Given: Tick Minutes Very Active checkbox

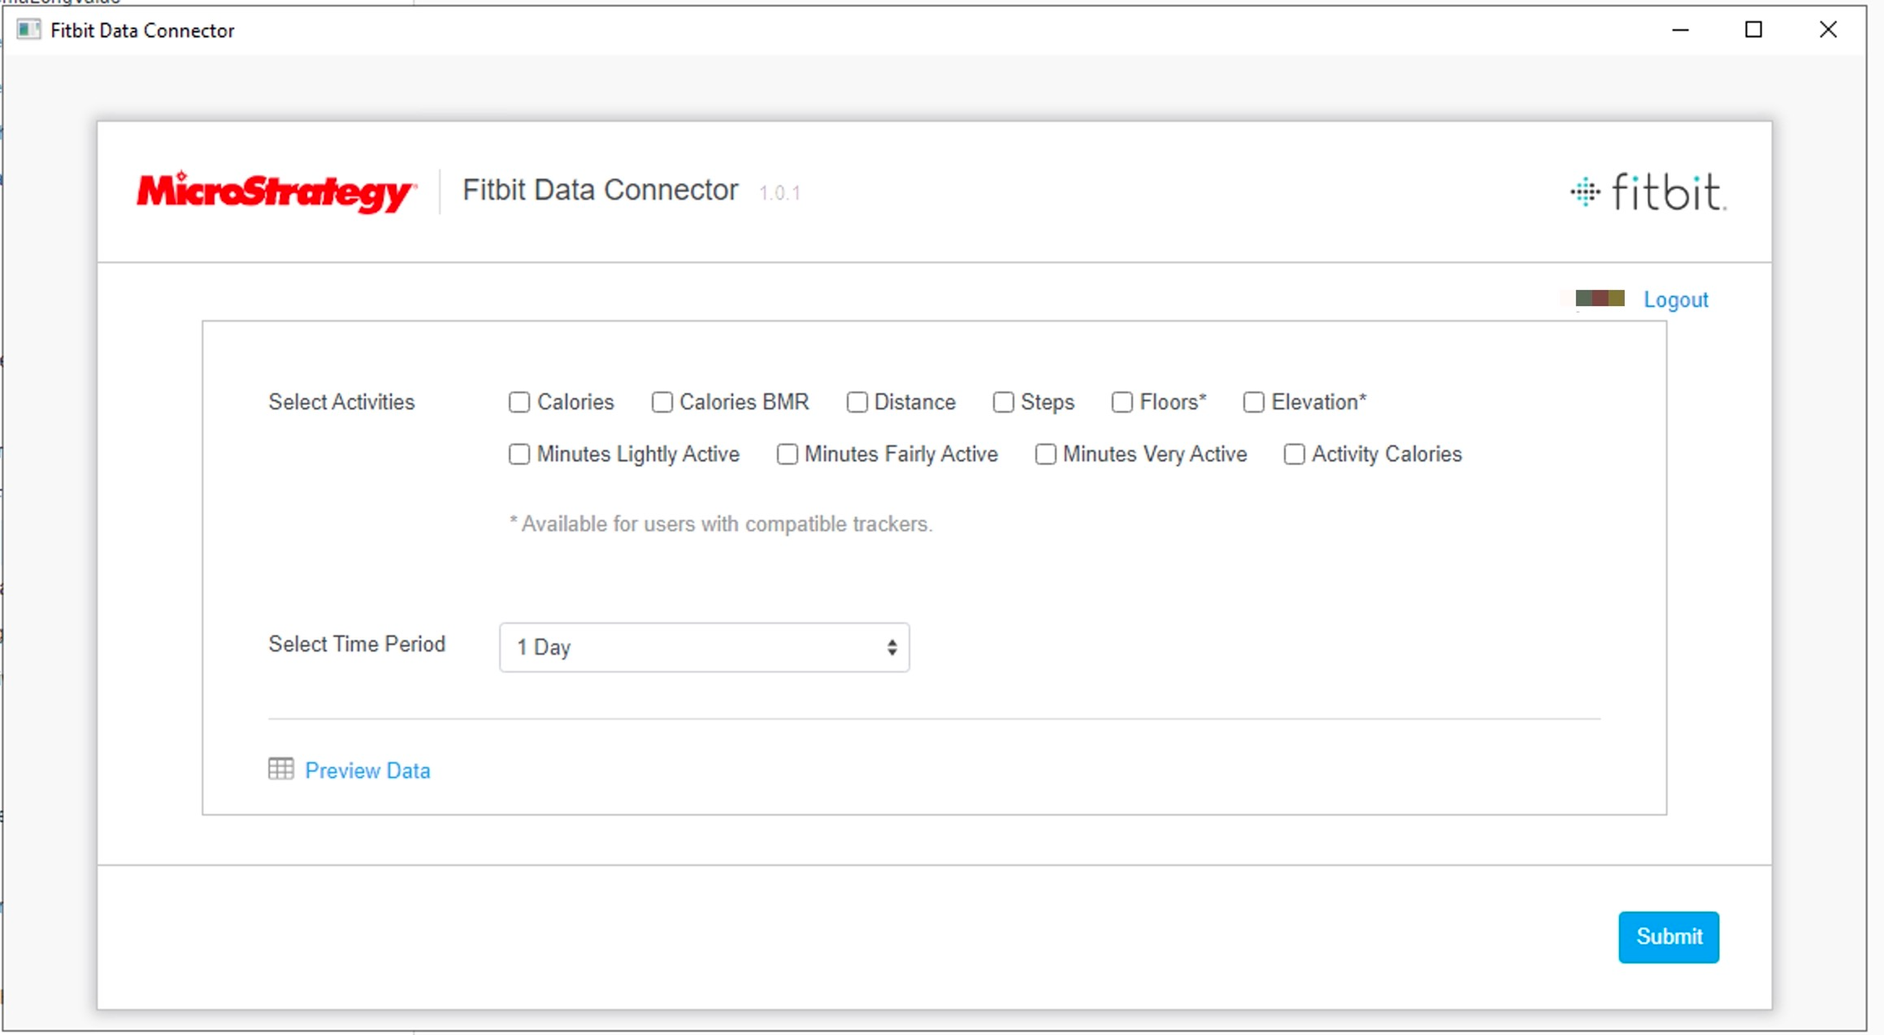Looking at the screenshot, I should click(x=1045, y=455).
